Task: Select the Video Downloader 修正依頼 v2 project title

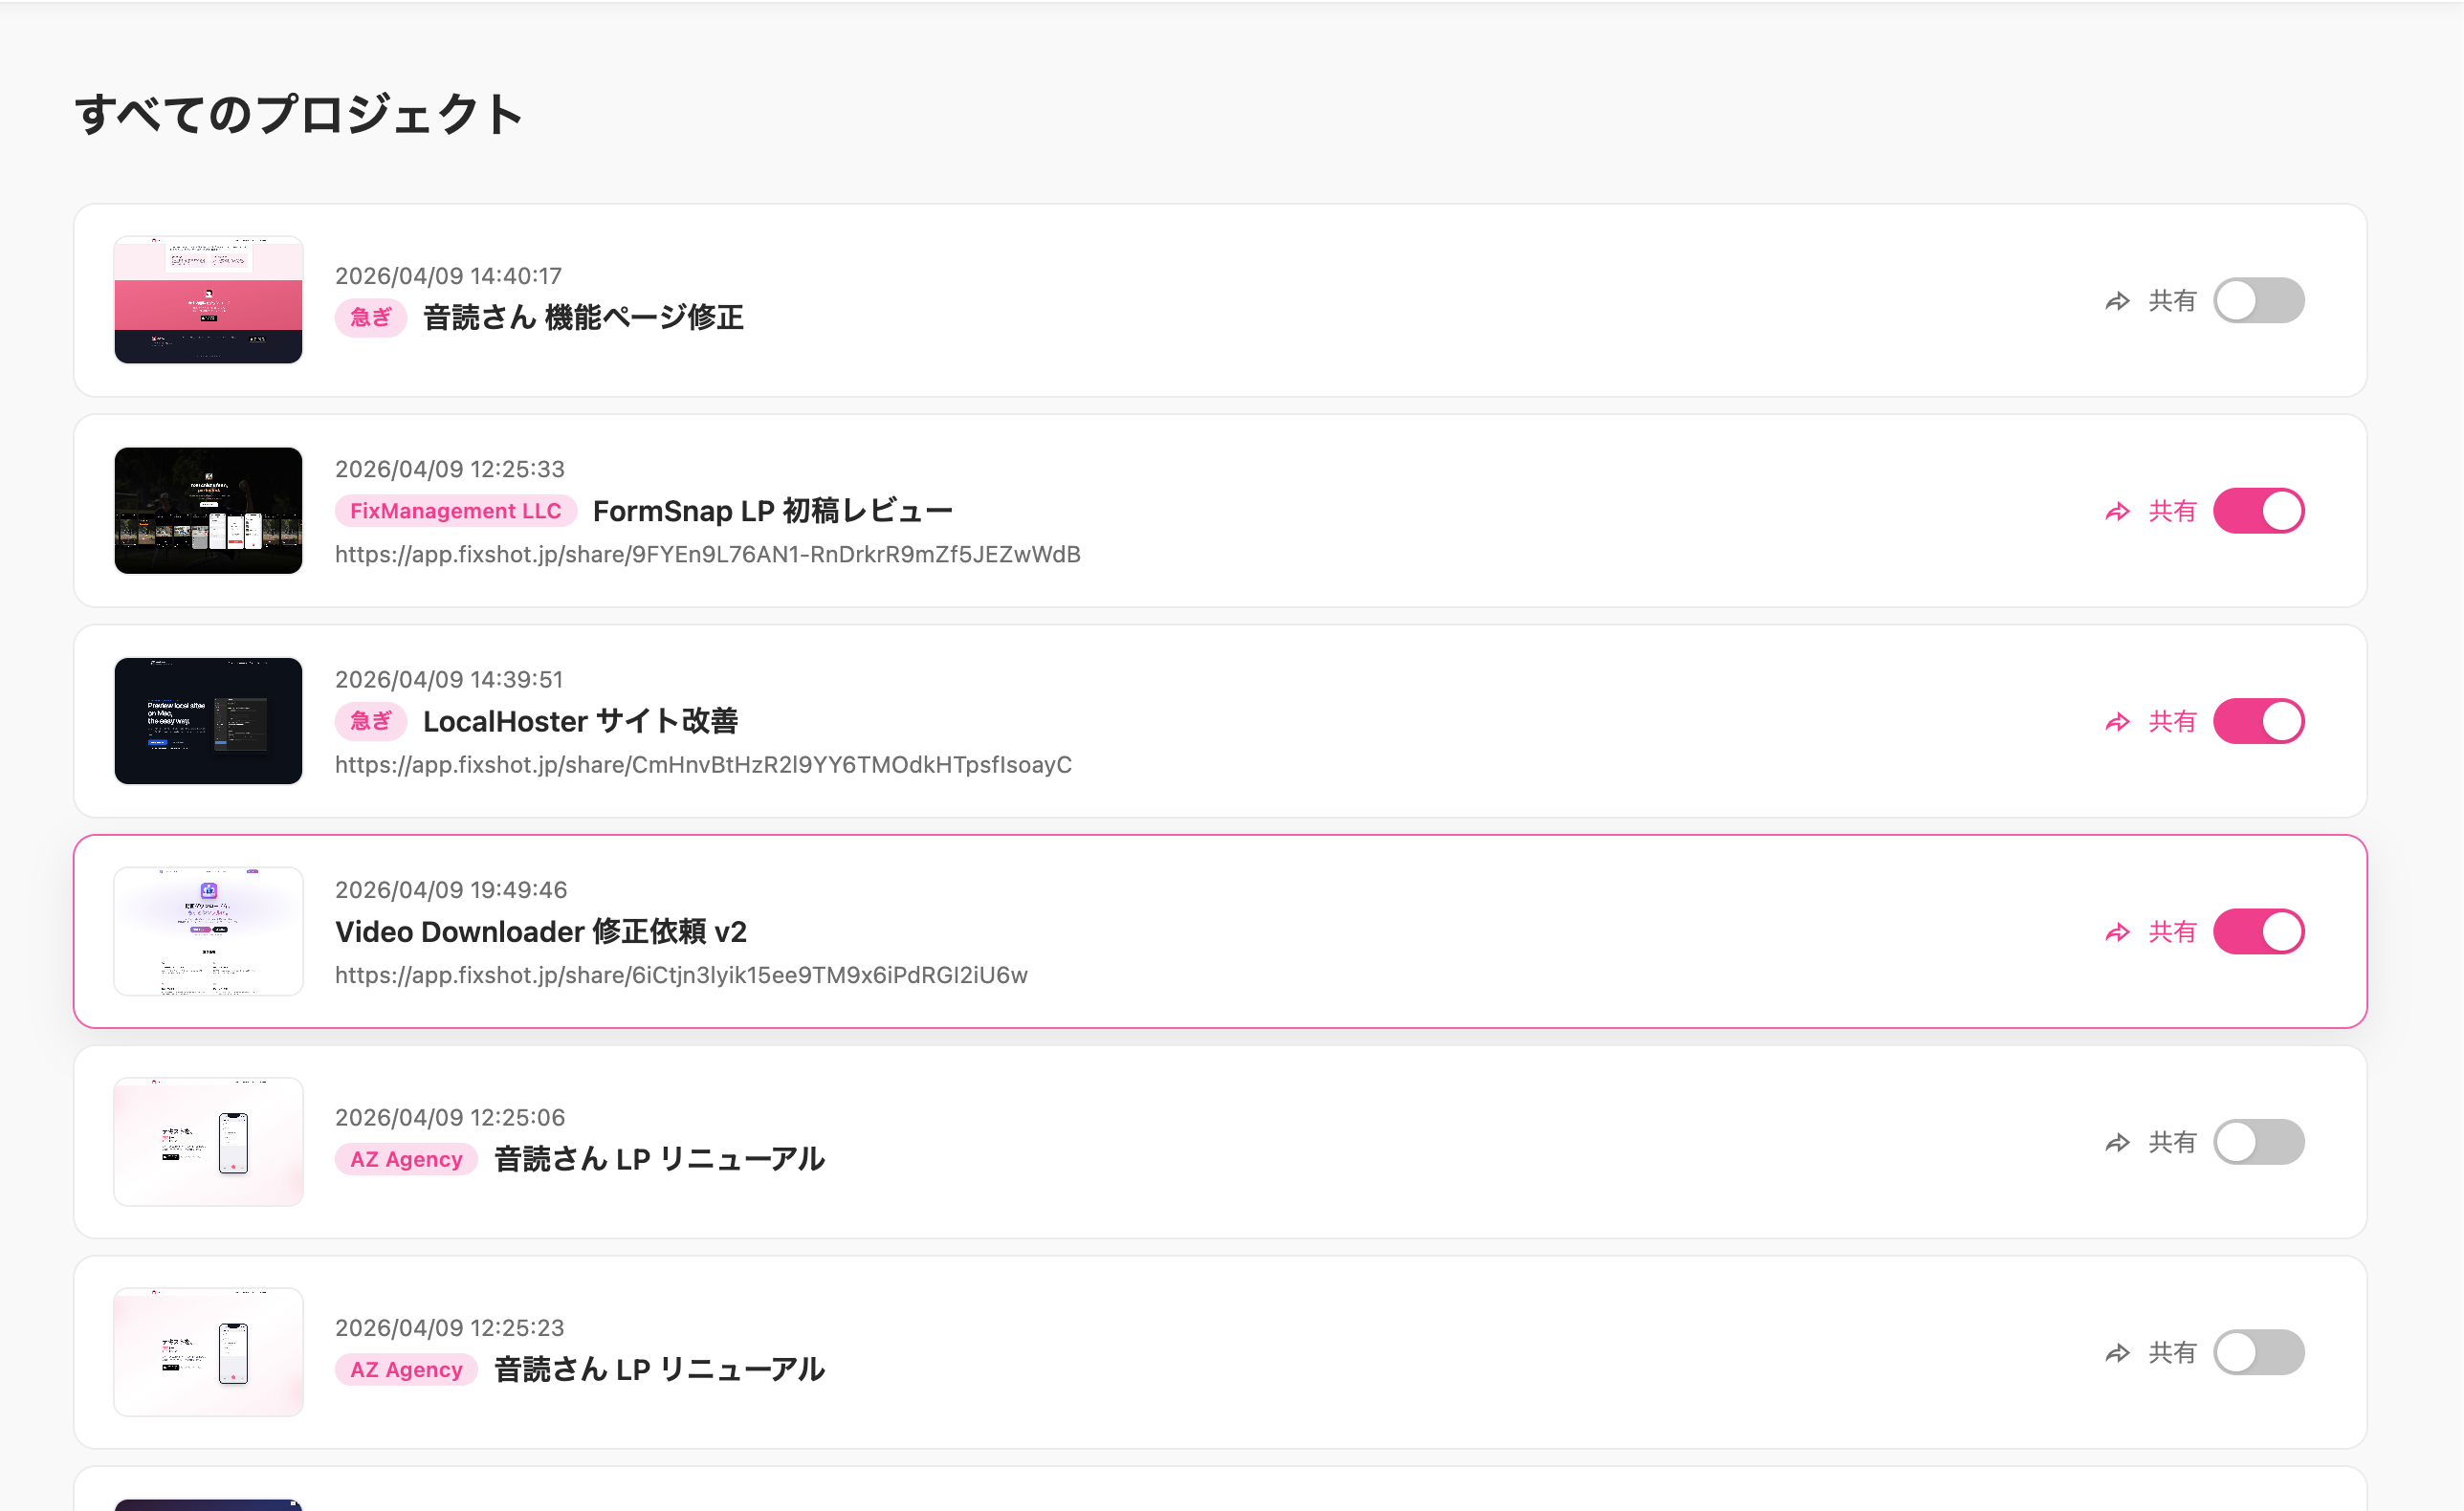Action: coord(541,931)
